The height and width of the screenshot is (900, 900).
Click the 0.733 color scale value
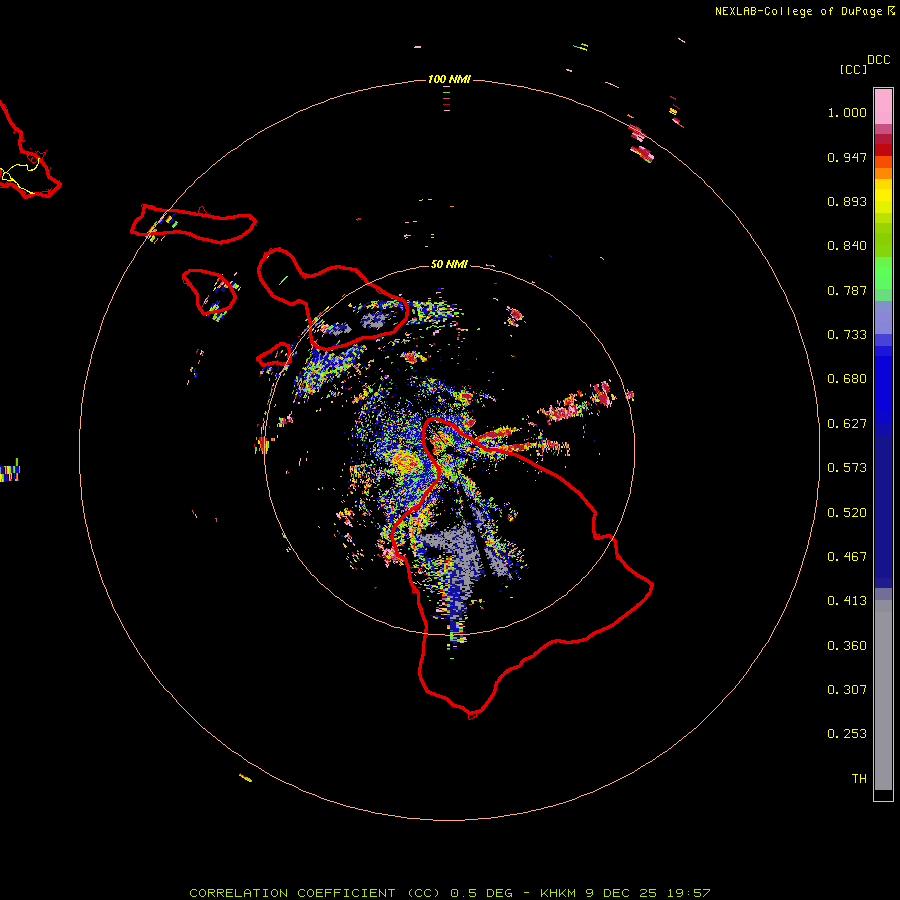(x=847, y=335)
